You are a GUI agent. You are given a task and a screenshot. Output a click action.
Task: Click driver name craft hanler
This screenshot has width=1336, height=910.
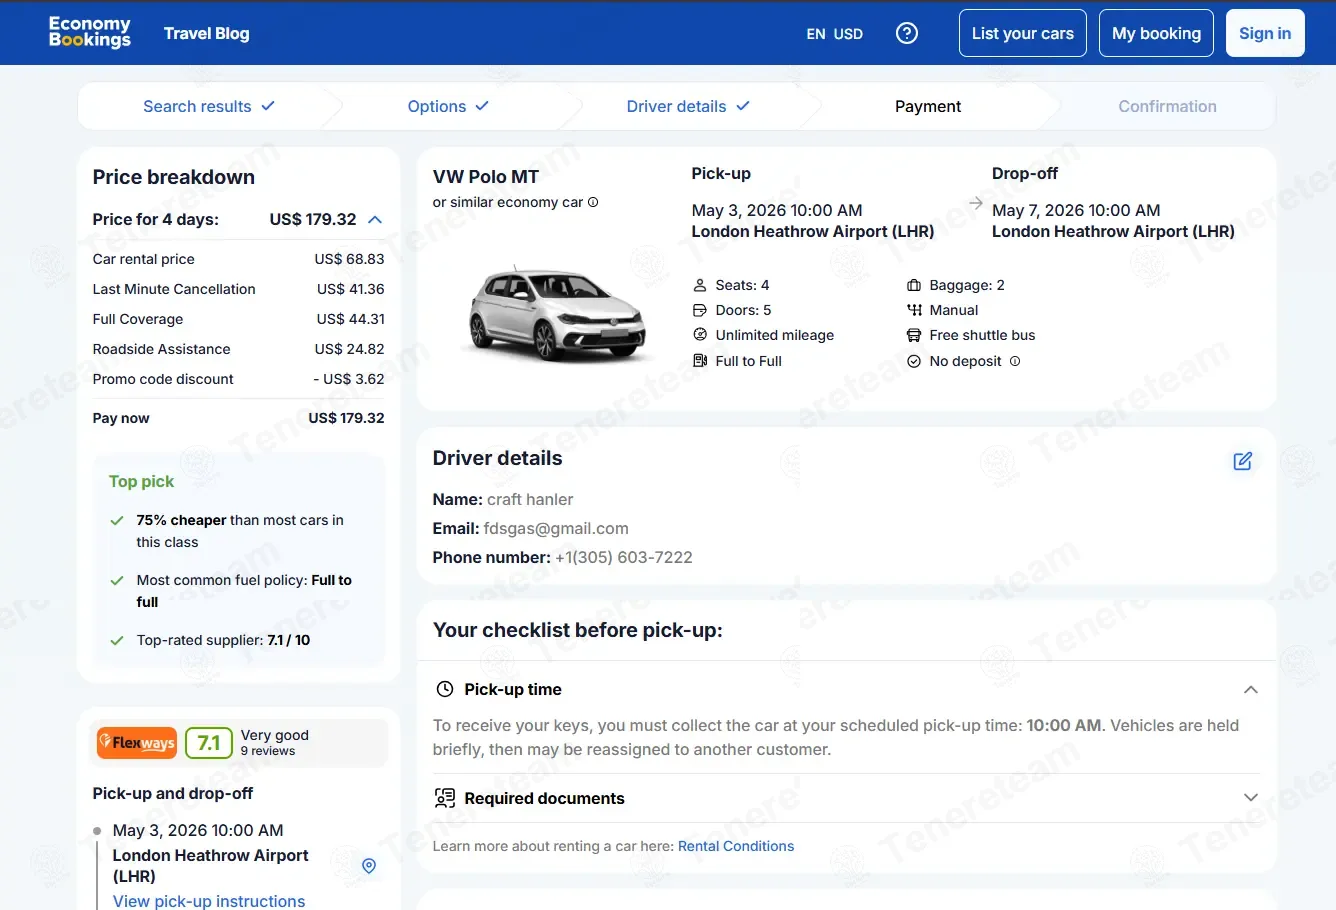[530, 499]
